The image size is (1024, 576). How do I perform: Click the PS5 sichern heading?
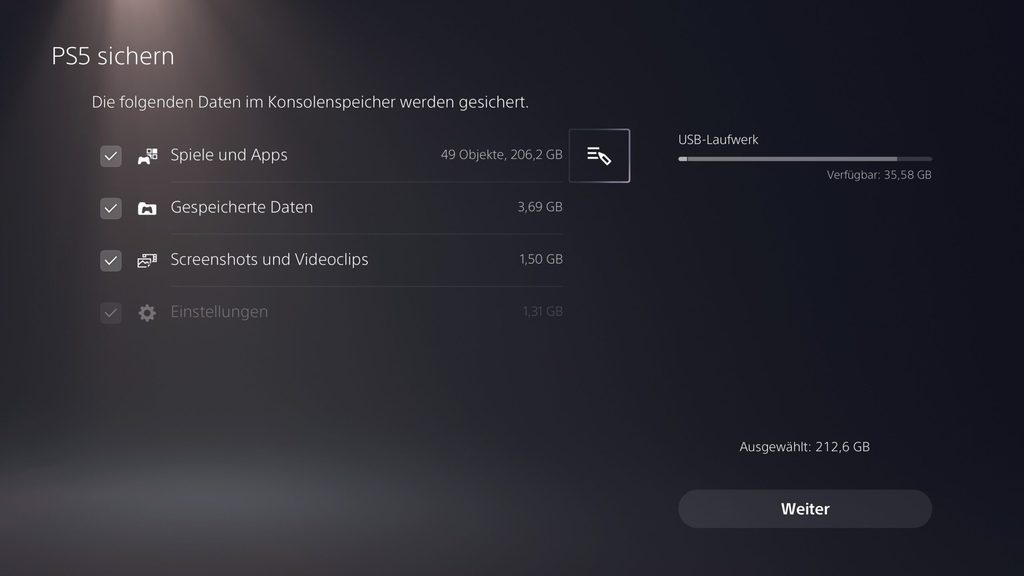tap(113, 56)
